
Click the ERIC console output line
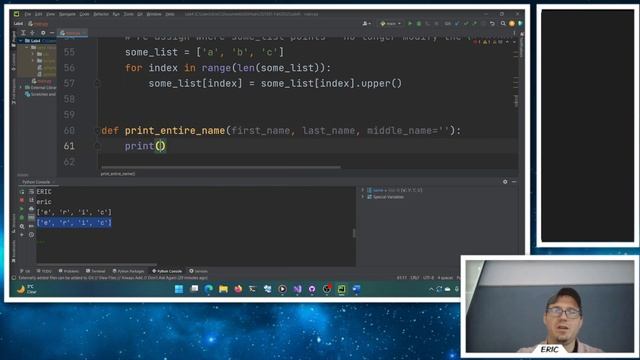44,191
